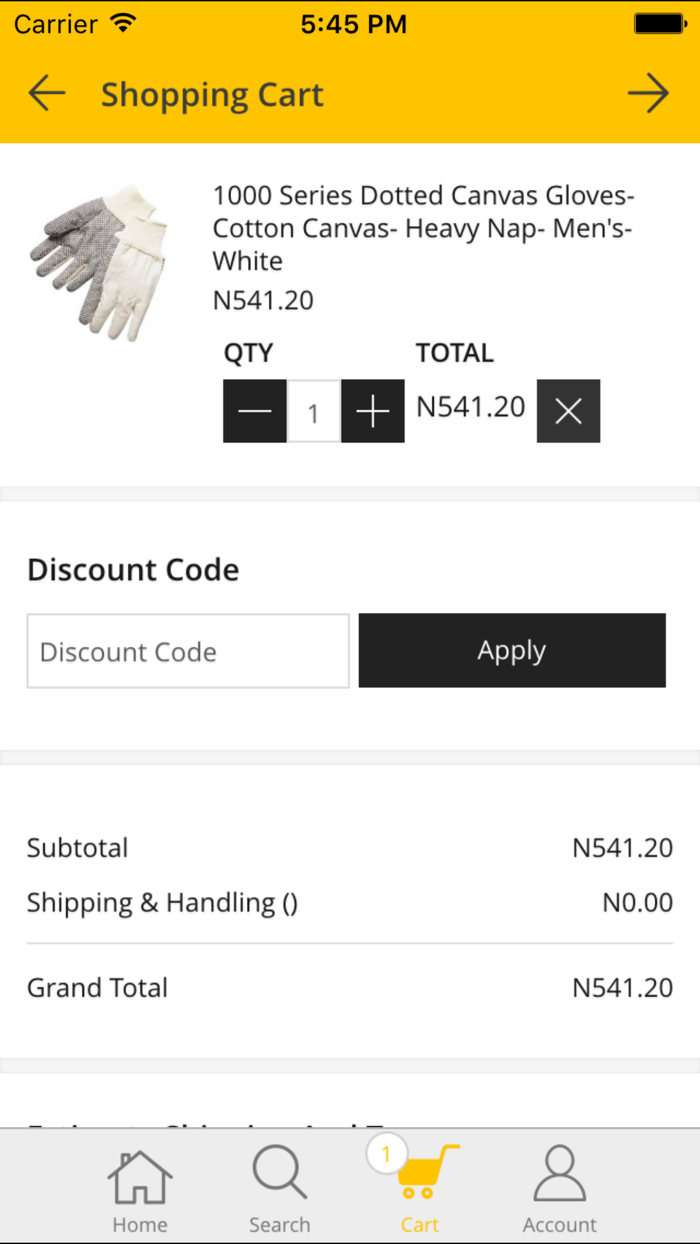Click the Grand Total amount N541.20
The width and height of the screenshot is (700, 1244).
pyautogui.click(x=623, y=987)
